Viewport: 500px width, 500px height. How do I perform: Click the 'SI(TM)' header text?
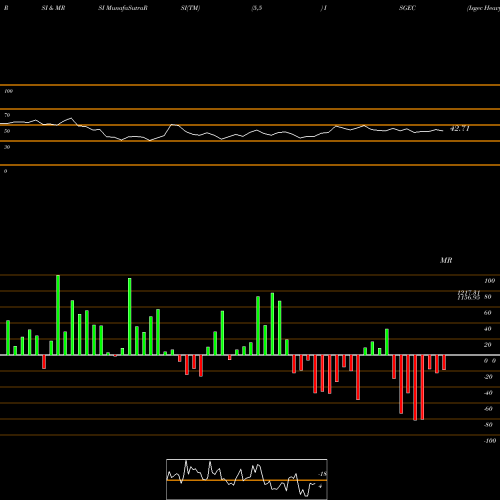point(190,8)
